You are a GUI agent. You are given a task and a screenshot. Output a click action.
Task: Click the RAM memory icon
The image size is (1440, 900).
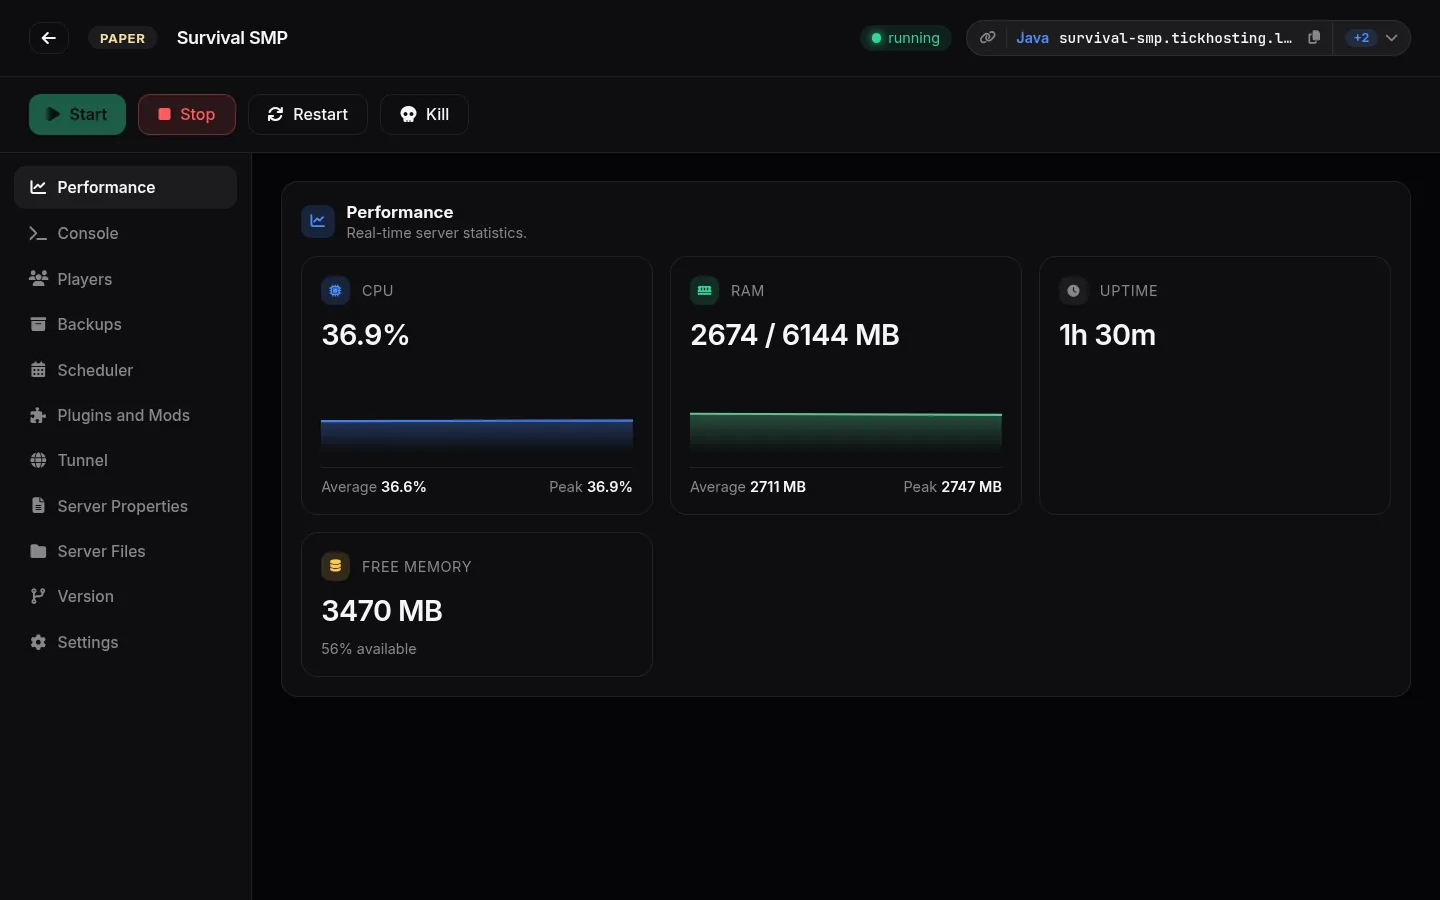pos(704,290)
